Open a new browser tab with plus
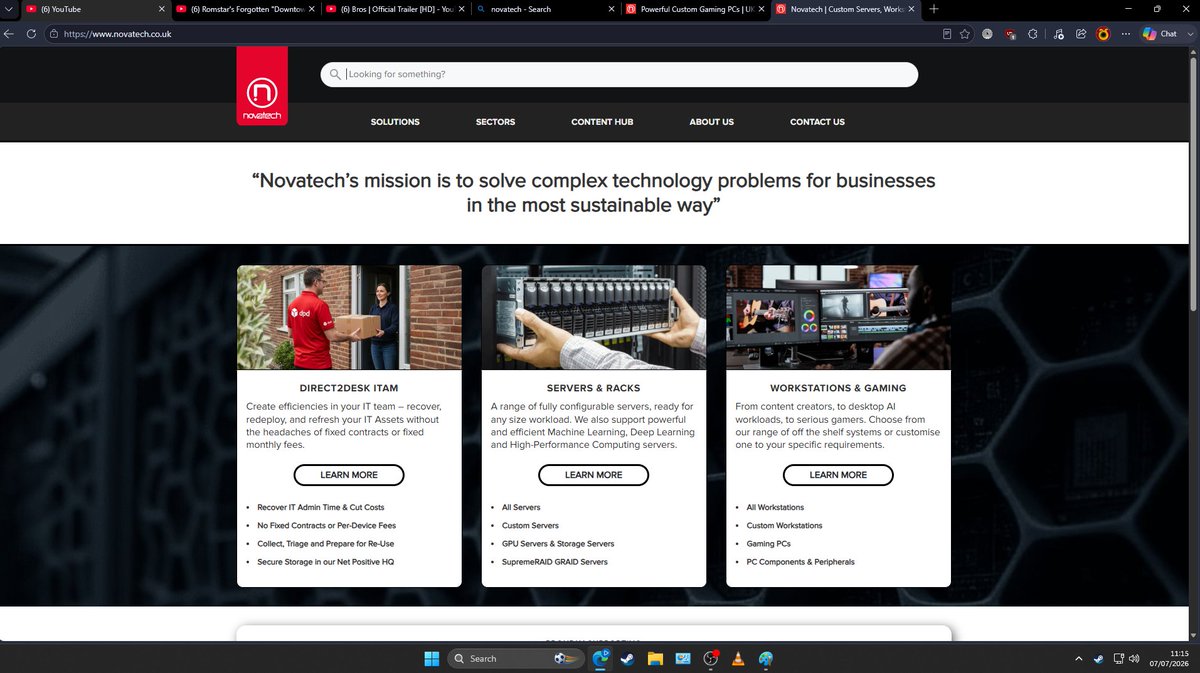Screen dimensions: 1200x673 click(x=934, y=9)
